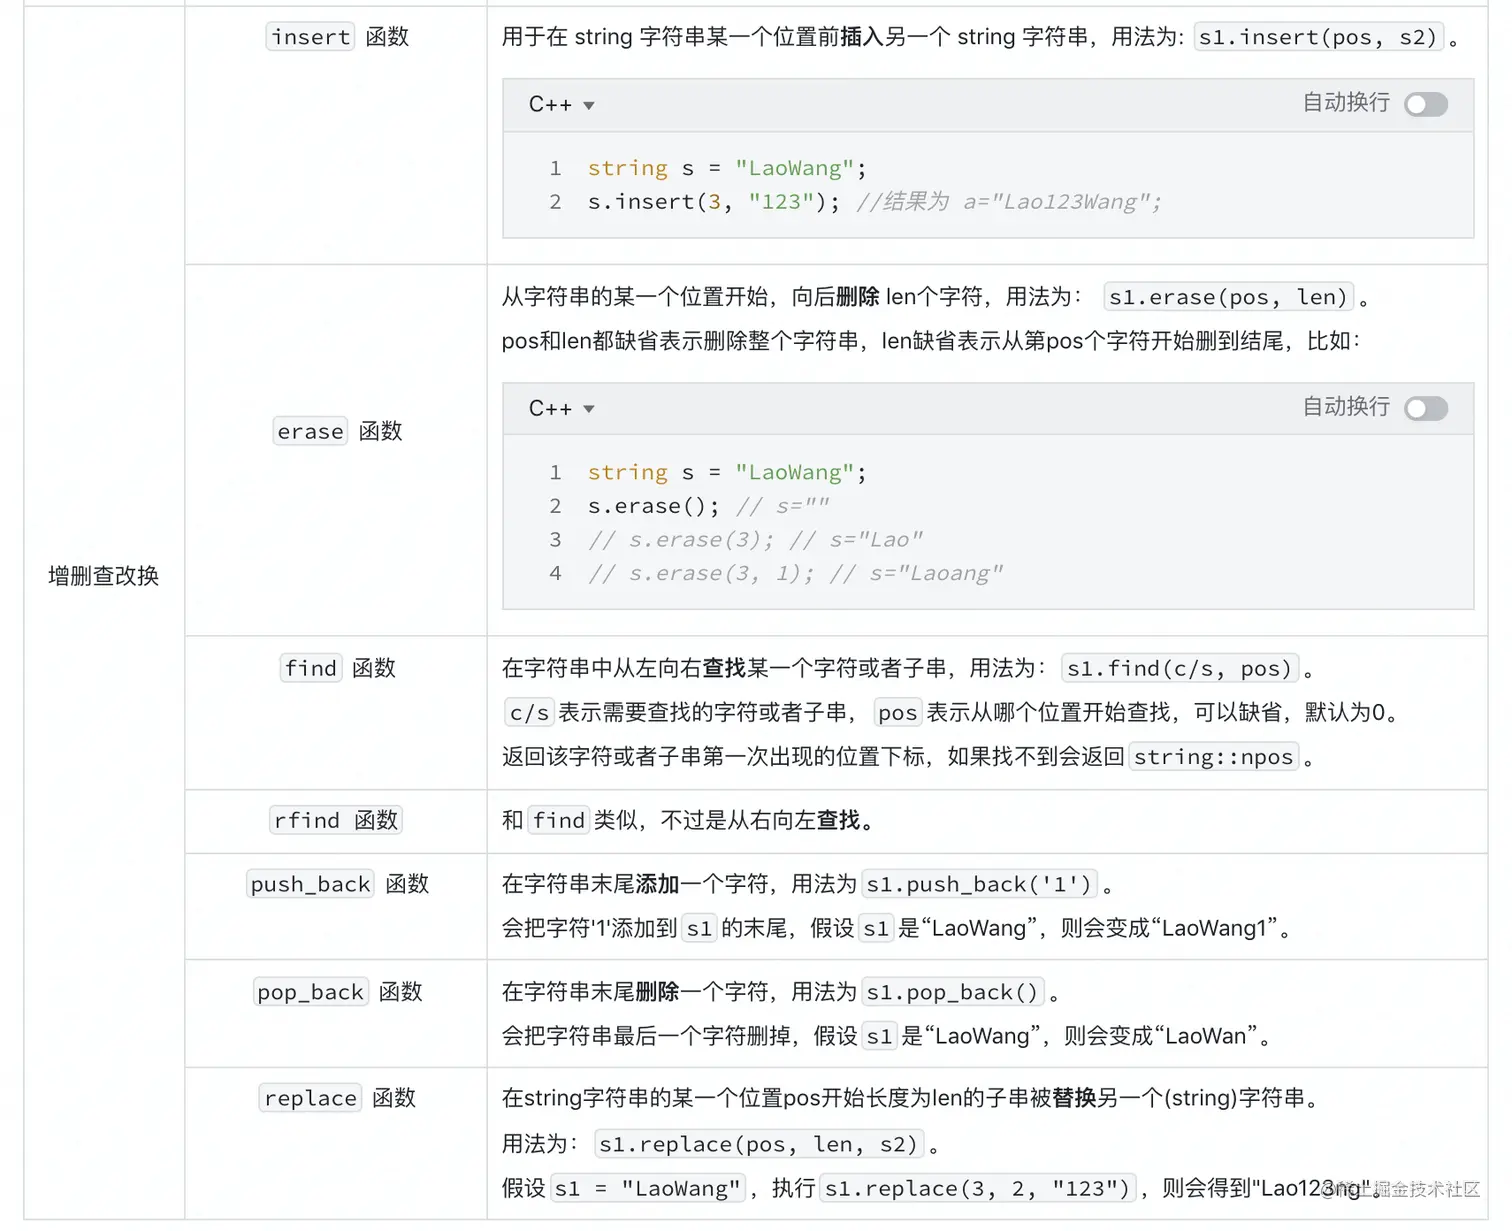Click the s1.erase(pos, len) inline code
This screenshot has width=1512, height=1231.
[1229, 297]
